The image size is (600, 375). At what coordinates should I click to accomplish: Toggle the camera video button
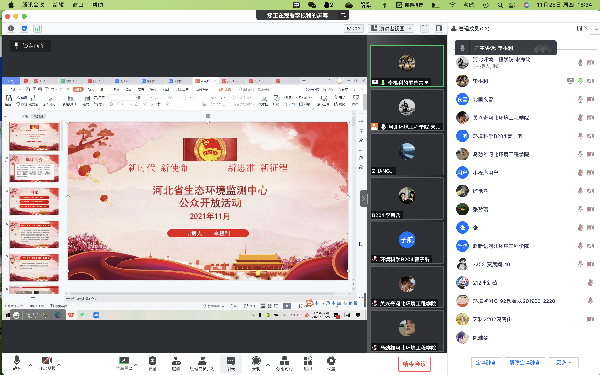(x=47, y=362)
